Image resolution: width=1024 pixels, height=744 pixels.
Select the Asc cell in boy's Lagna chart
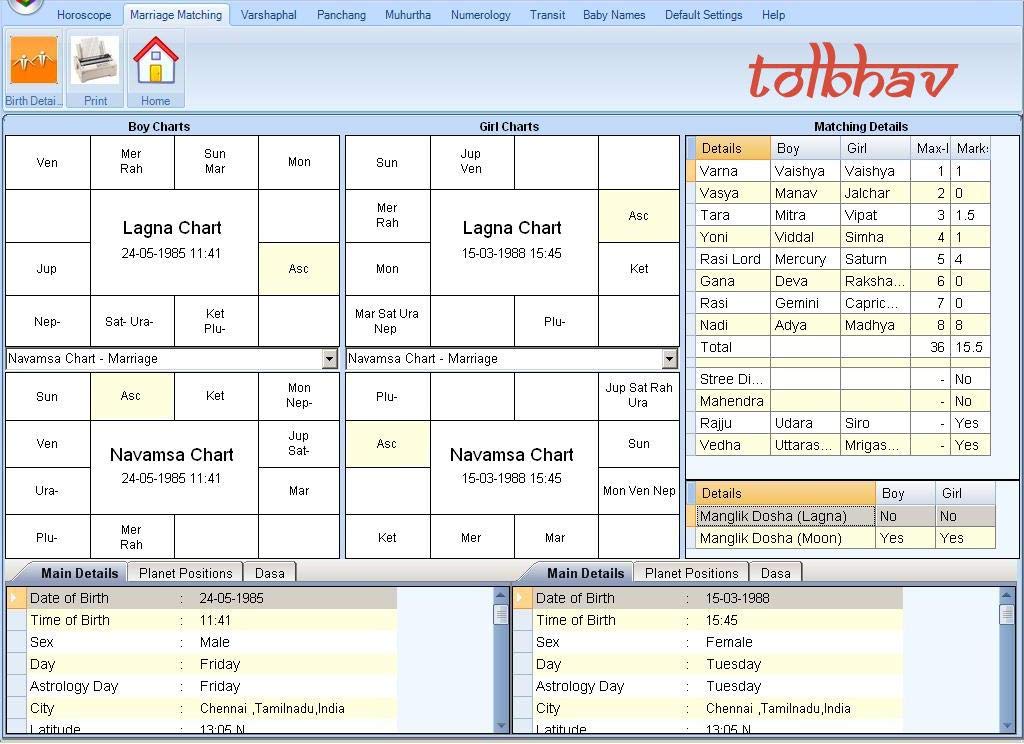[298, 269]
